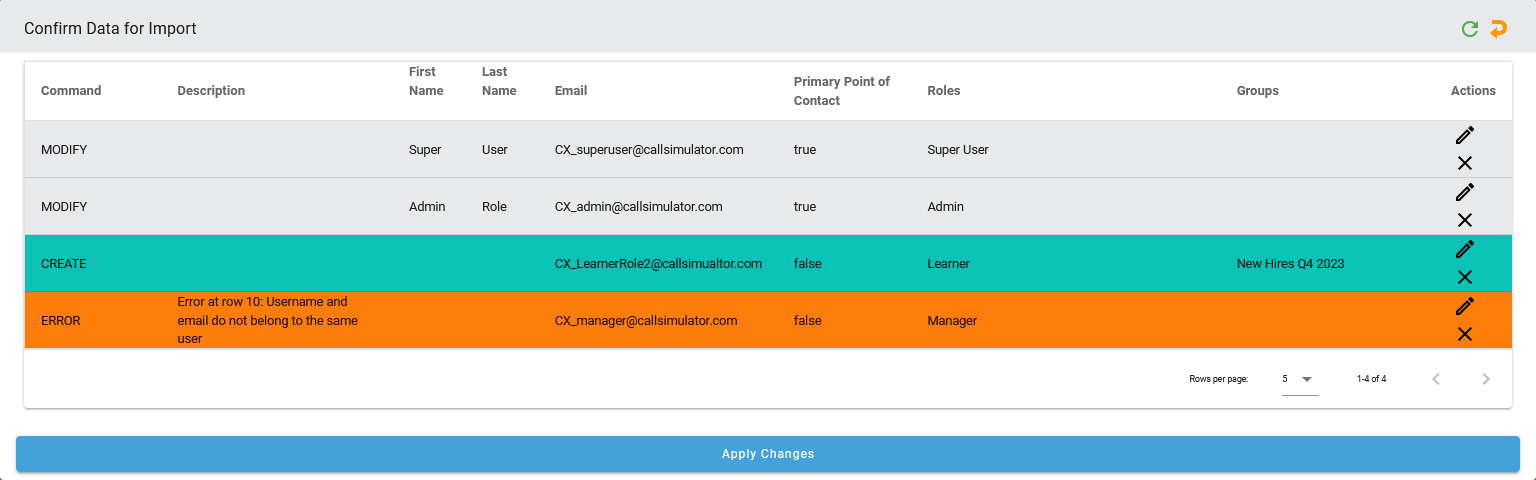This screenshot has width=1536, height=480.
Task: Go to previous page of results
Action: [1436, 379]
